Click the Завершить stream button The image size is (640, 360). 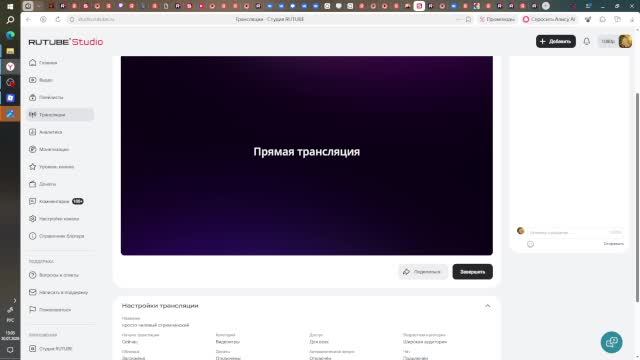click(472, 272)
